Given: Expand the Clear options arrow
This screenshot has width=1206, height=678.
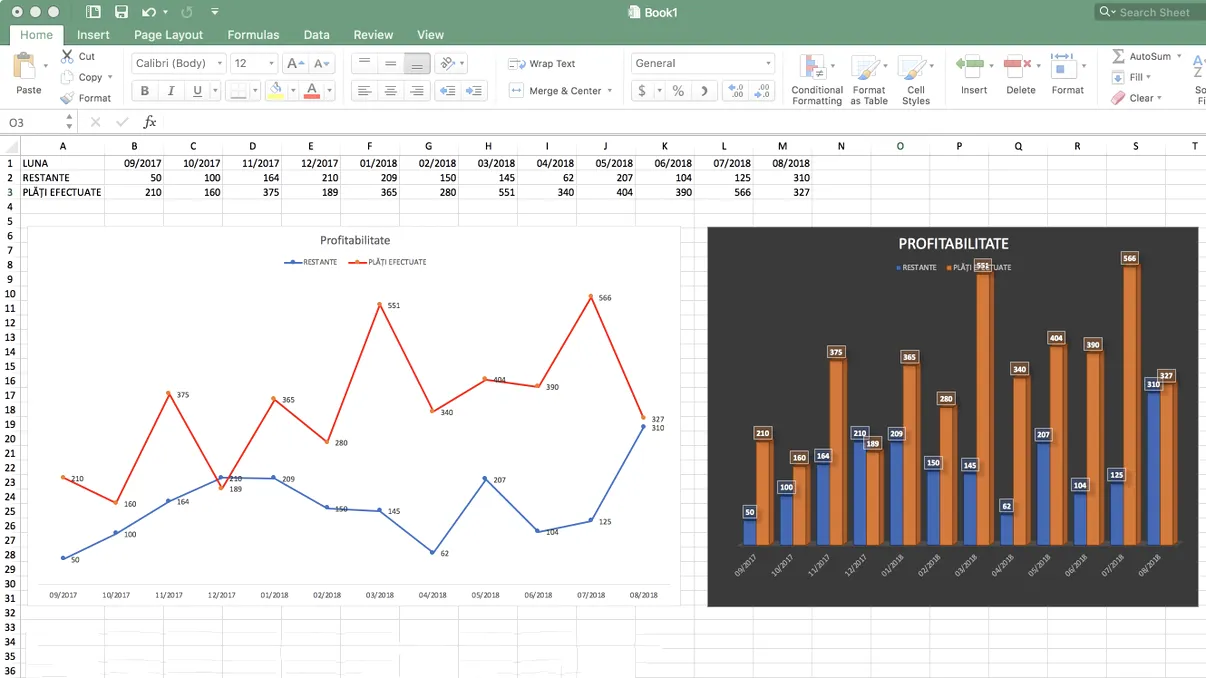Looking at the screenshot, I should coord(1159,98).
